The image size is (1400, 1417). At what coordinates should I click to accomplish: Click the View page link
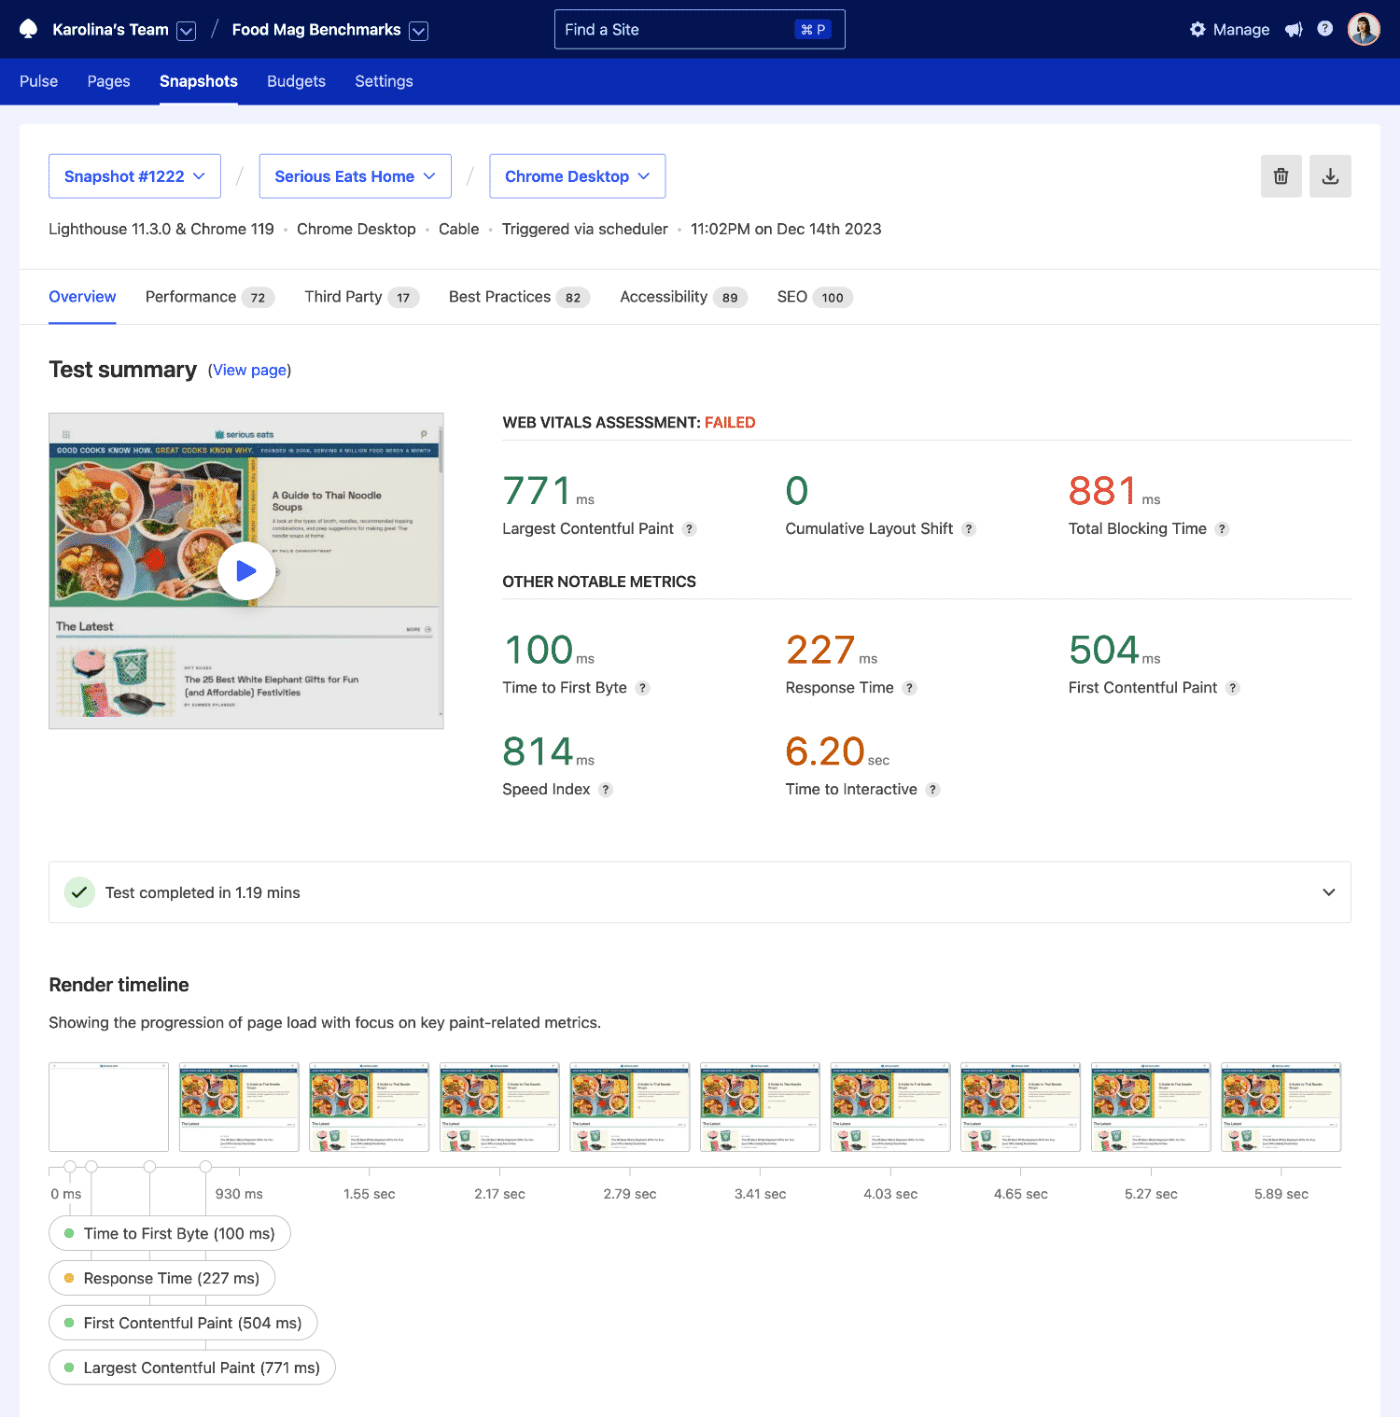248,370
